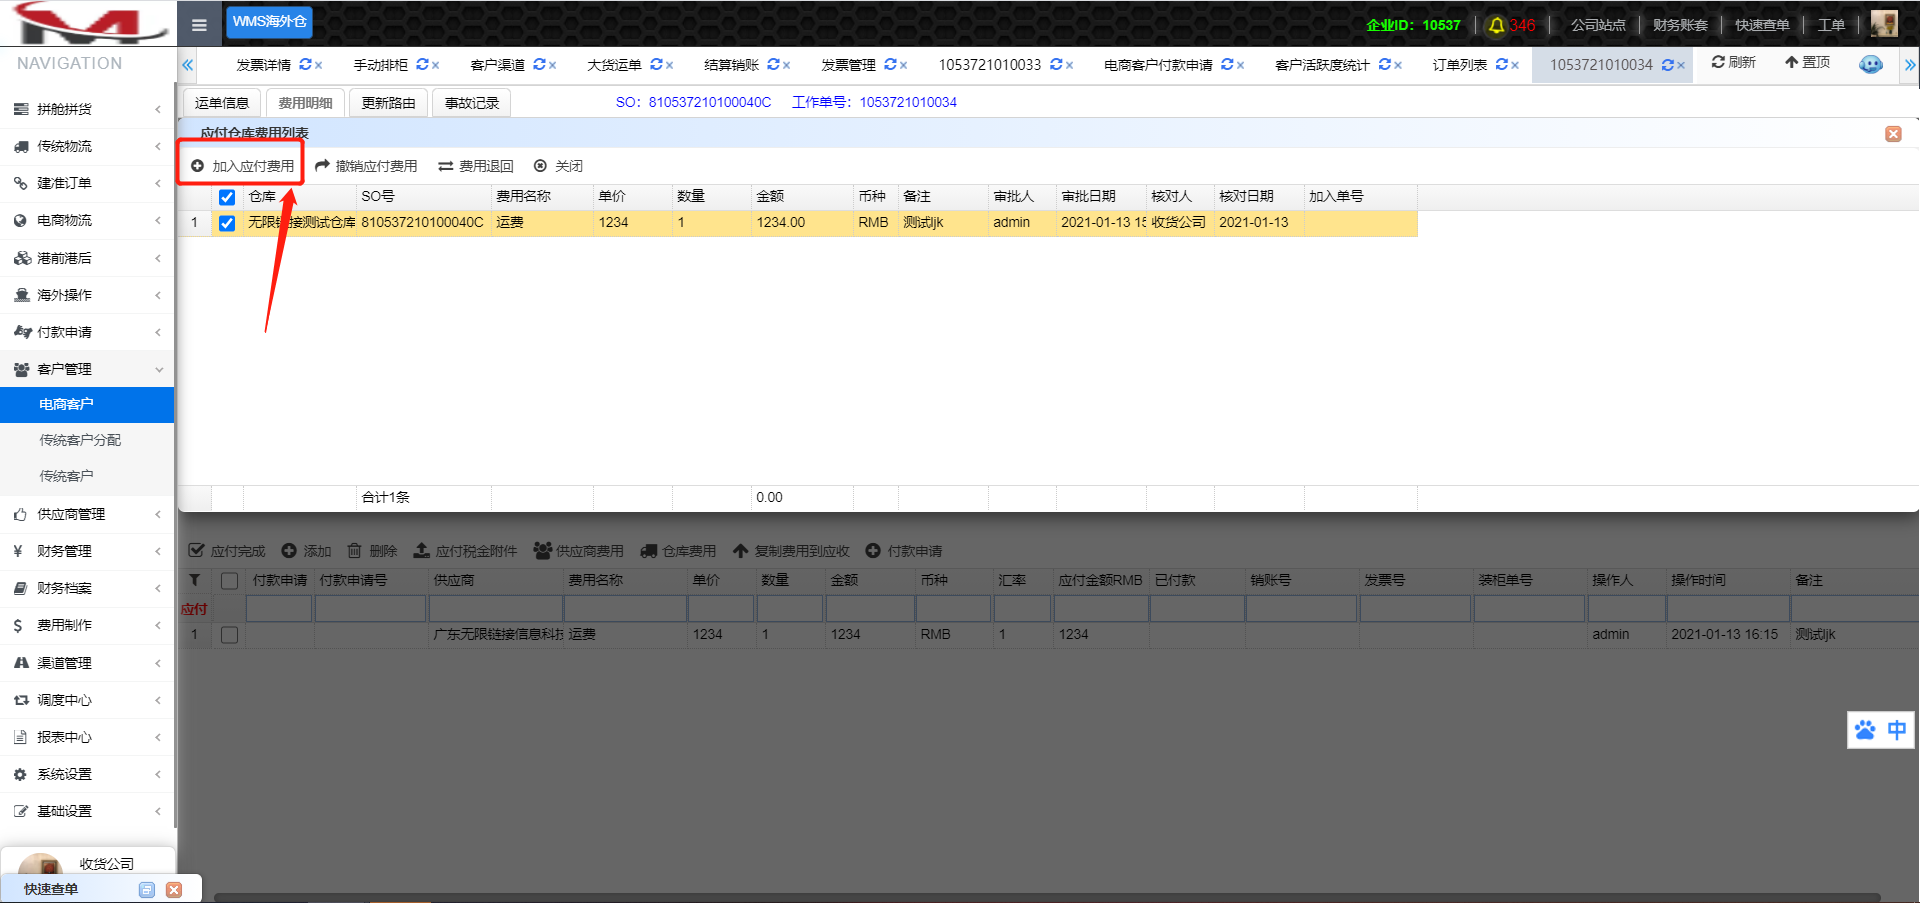Click 财务管理 sidebar yen icon
The width and height of the screenshot is (1920, 903).
19,551
